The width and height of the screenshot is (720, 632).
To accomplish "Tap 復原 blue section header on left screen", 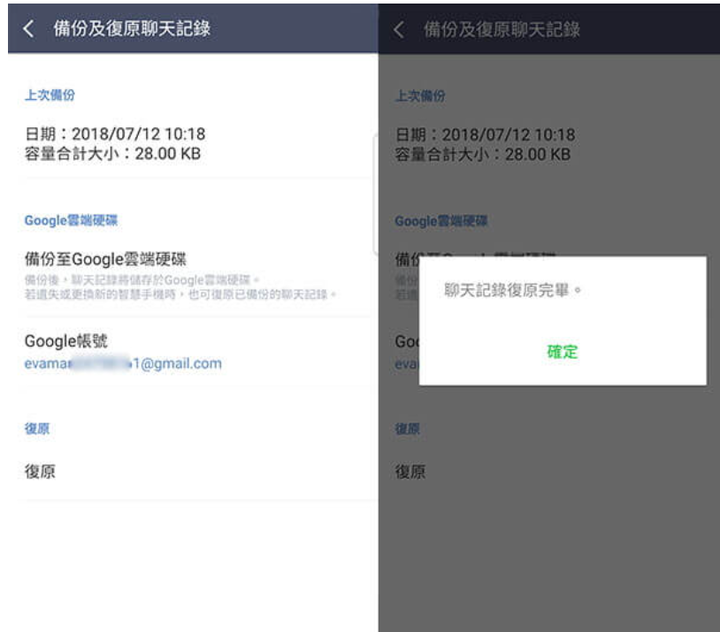I will tap(37, 429).
